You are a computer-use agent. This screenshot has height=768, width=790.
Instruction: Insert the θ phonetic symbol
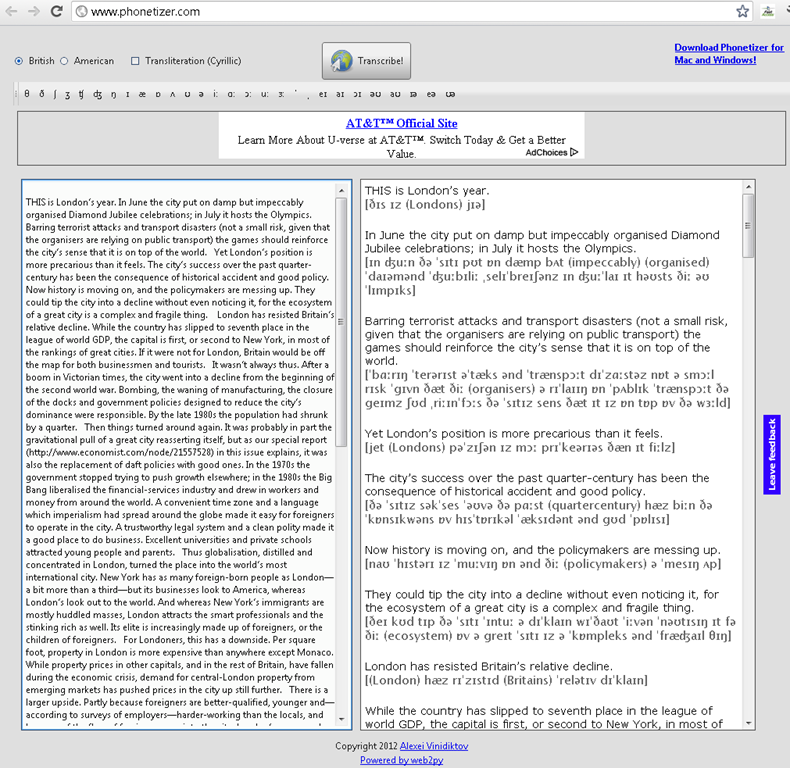tap(27, 95)
